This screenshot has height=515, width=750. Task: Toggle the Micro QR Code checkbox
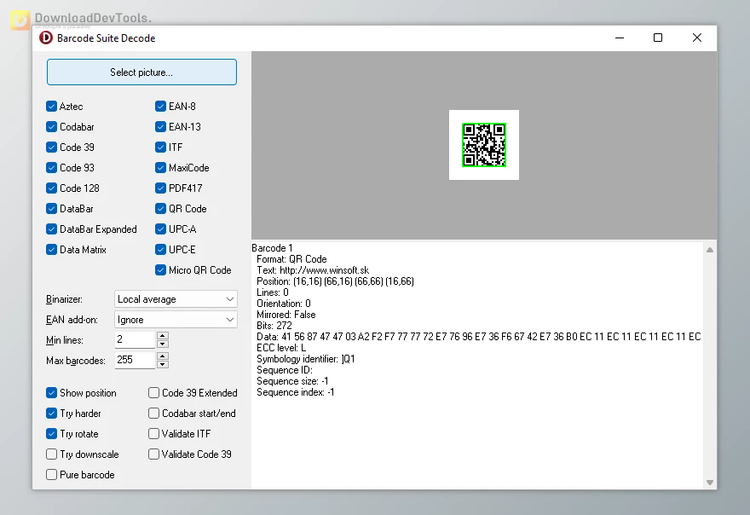[161, 270]
